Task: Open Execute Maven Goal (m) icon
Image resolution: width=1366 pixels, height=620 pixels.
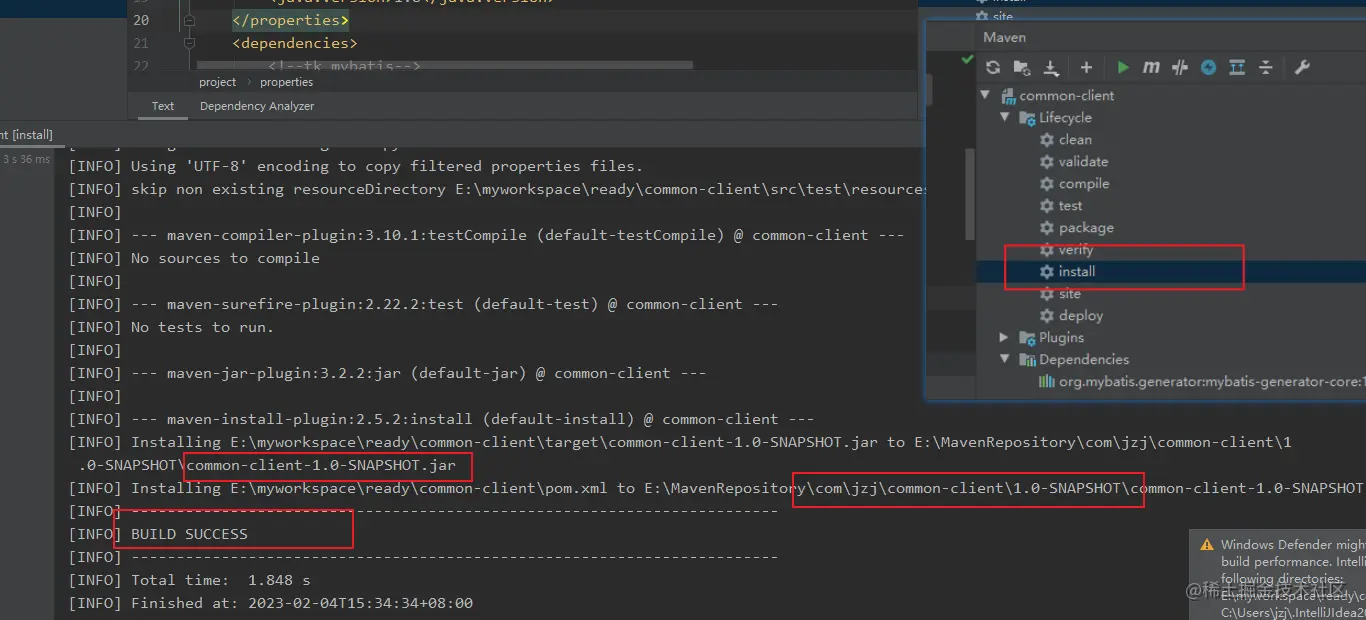Action: pyautogui.click(x=1151, y=67)
